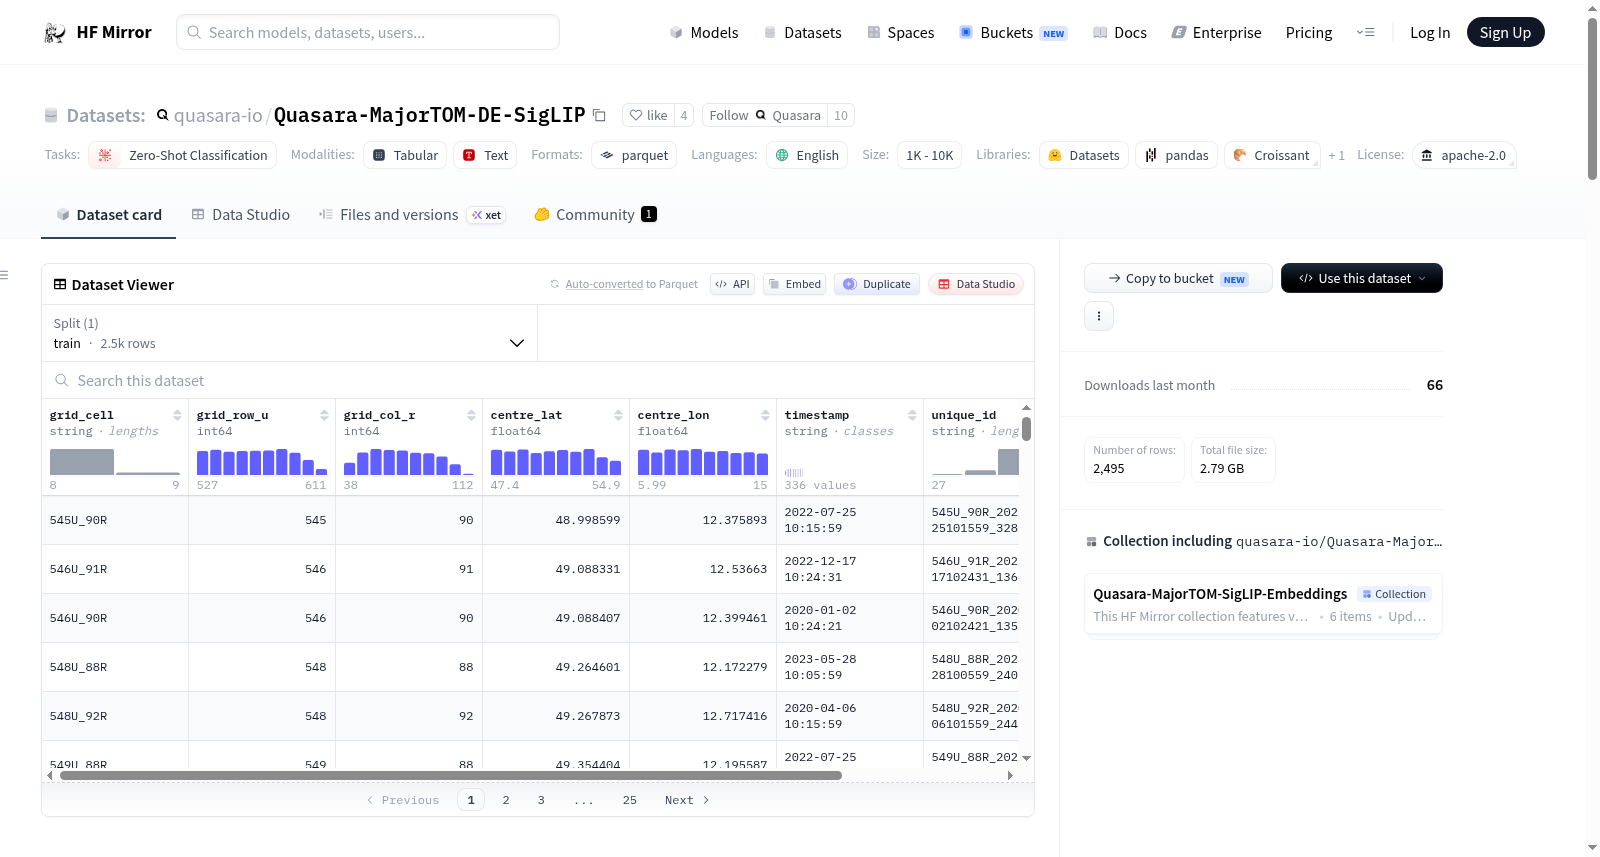This screenshot has height=857, width=1600.
Task: Sort by the centre_lat column arrows
Action: [618, 415]
